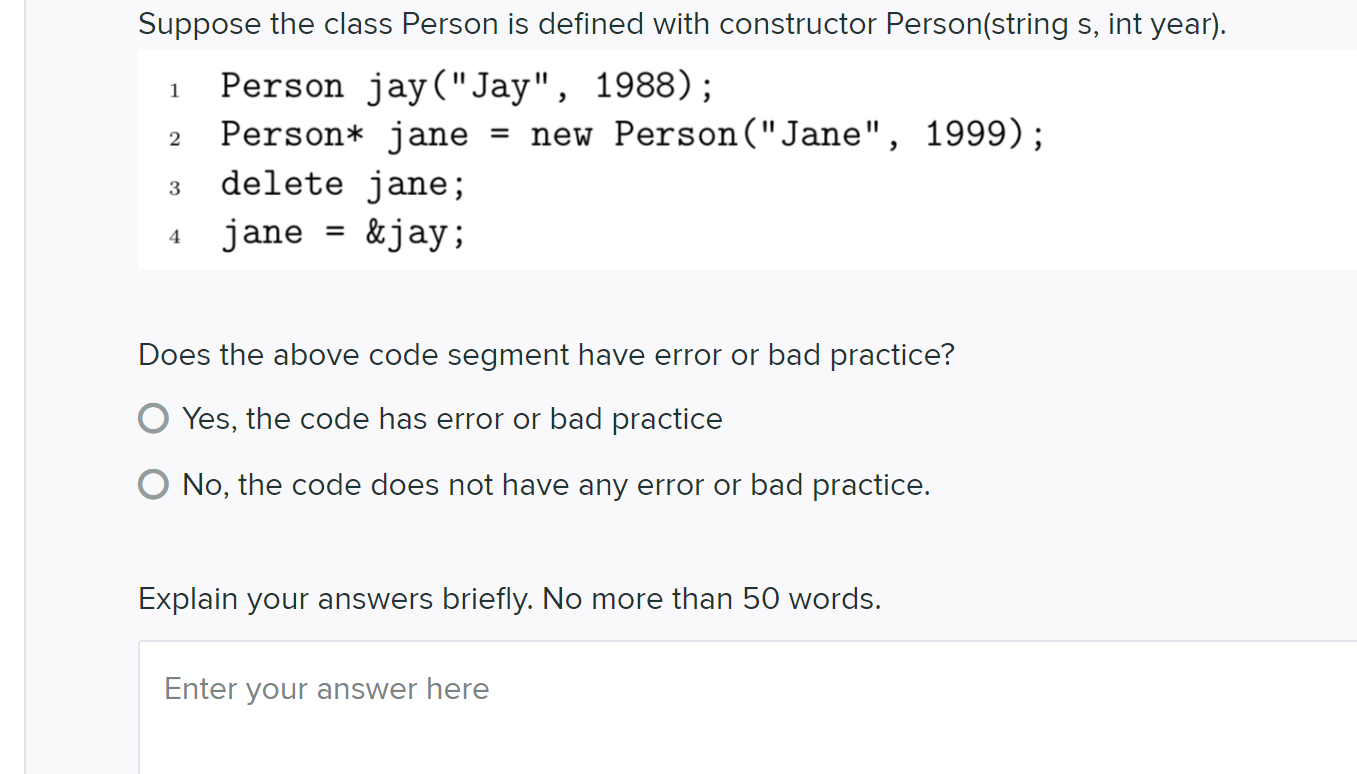1357x774 pixels.
Task: Click the instruction about 50 word limit
Action: [x=509, y=598]
